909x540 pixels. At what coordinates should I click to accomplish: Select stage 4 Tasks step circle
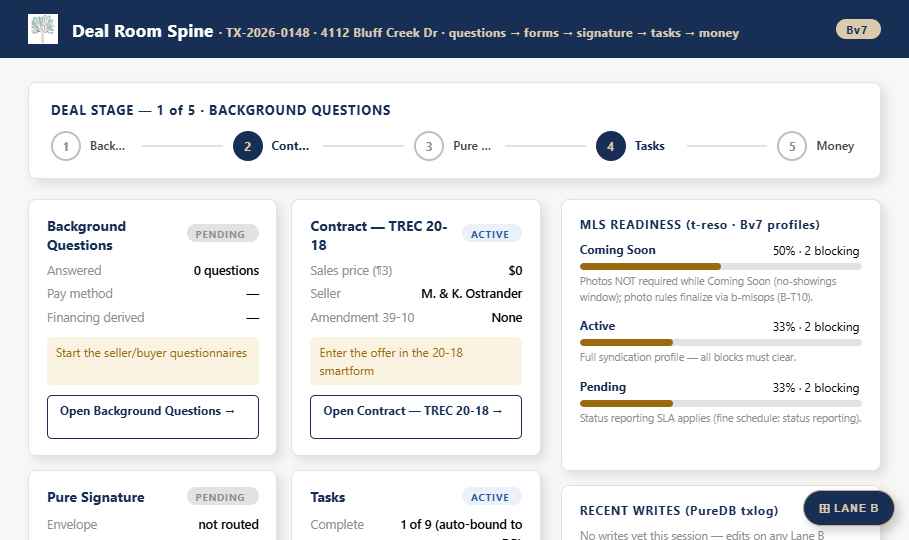[610, 146]
